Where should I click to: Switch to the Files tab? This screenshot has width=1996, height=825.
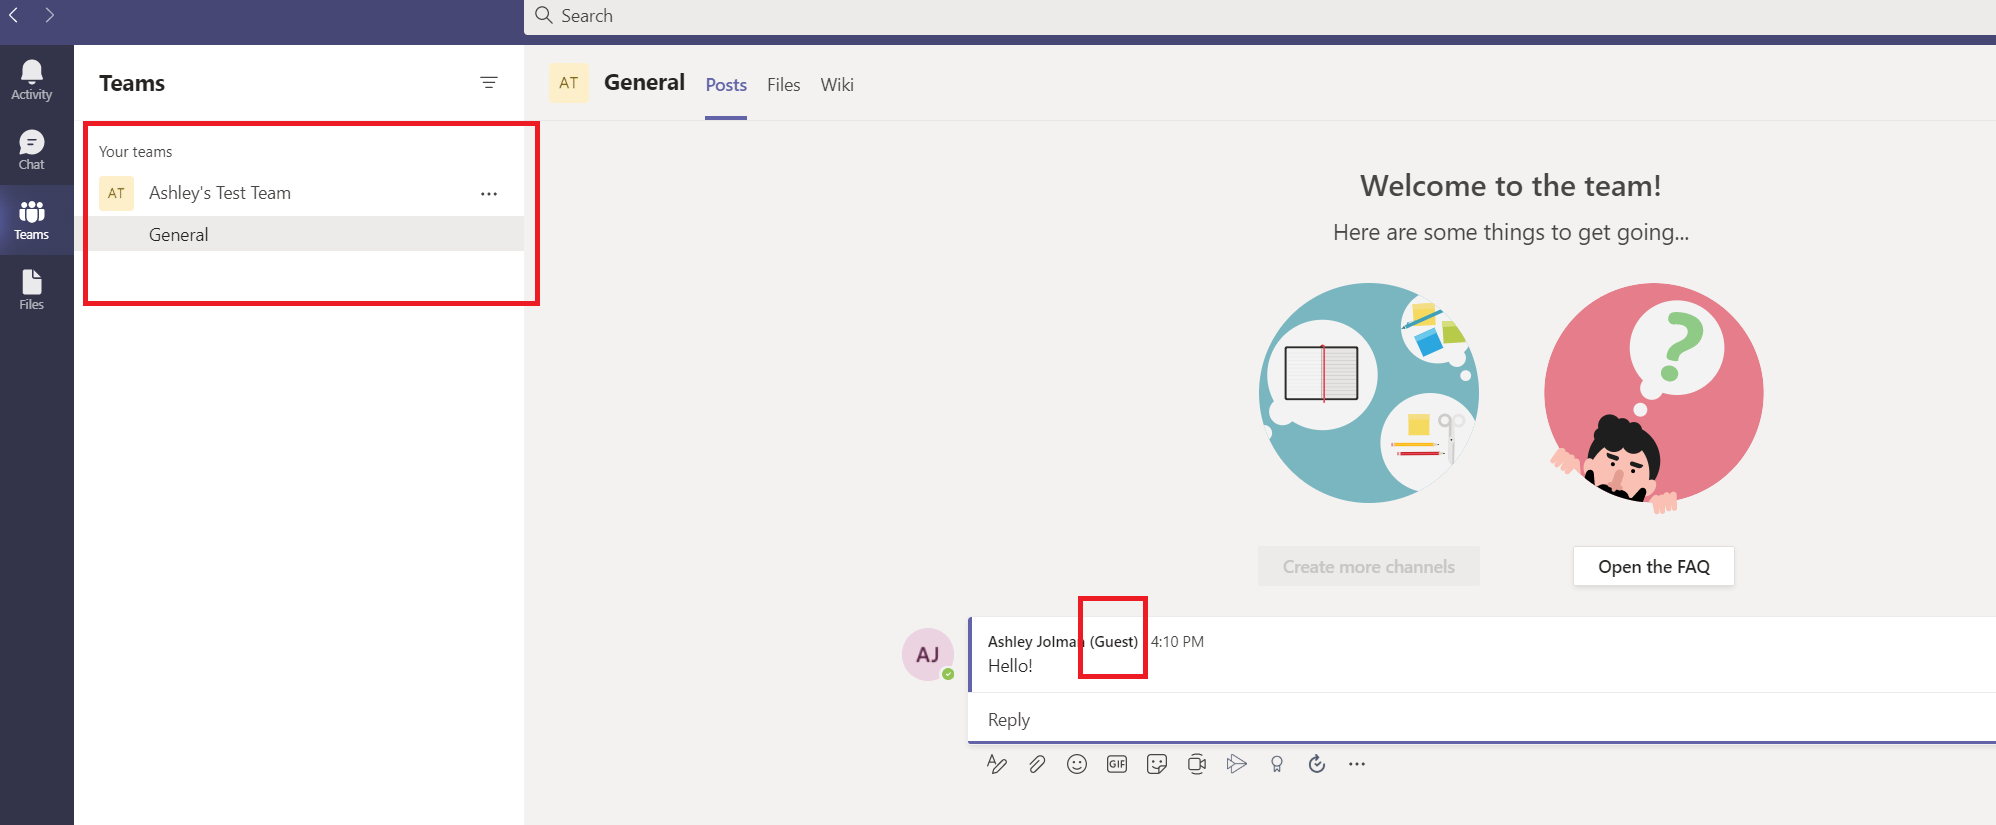point(784,85)
